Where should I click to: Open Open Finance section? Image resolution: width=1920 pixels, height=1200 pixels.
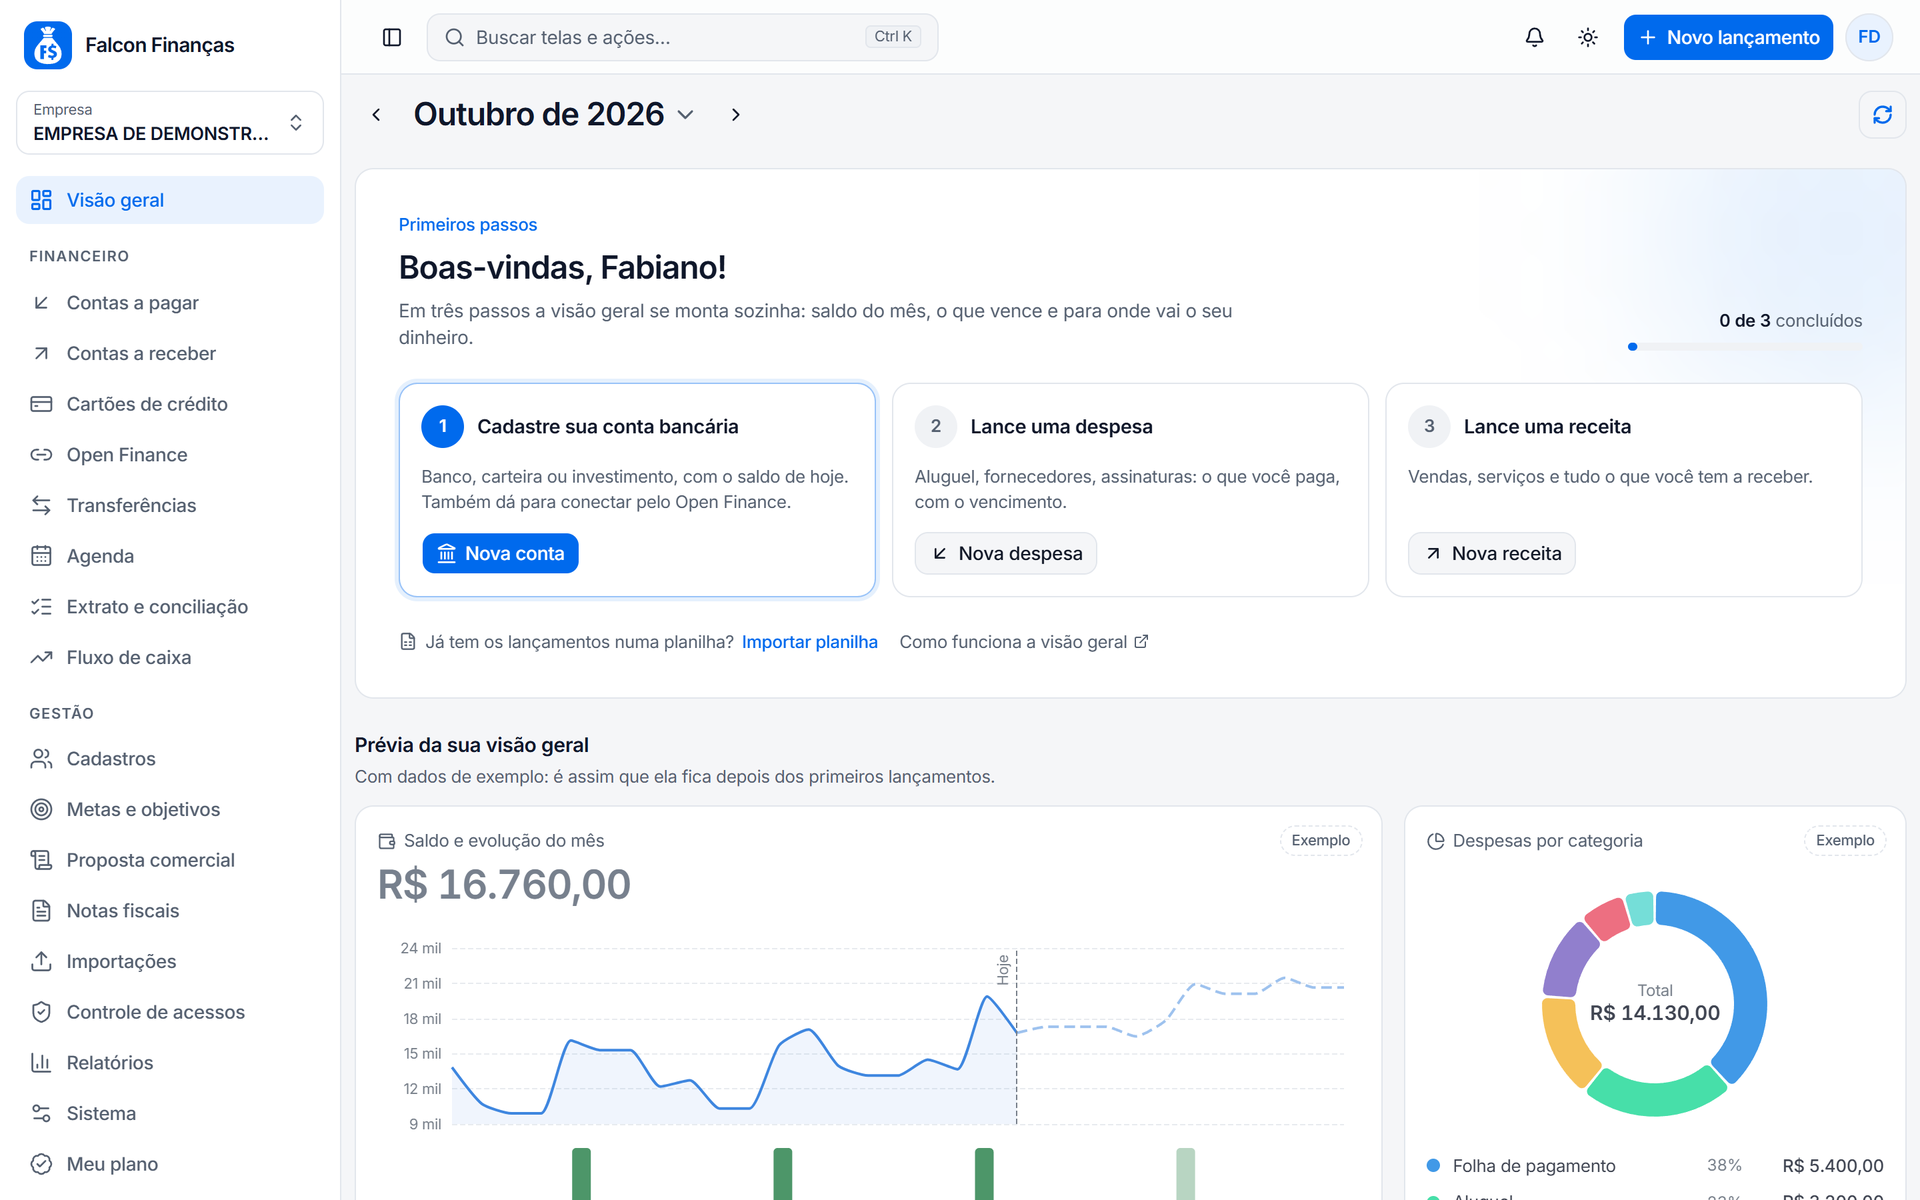pos(170,455)
